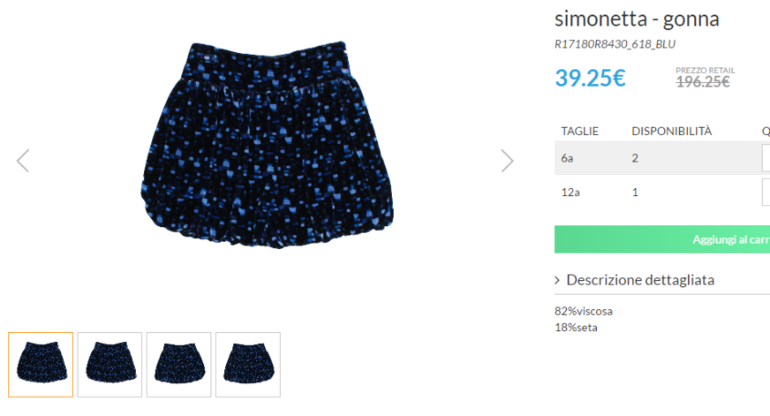Screen dimensions: 770x416
Task: Click the TAGLIE column header
Action: [580, 131]
